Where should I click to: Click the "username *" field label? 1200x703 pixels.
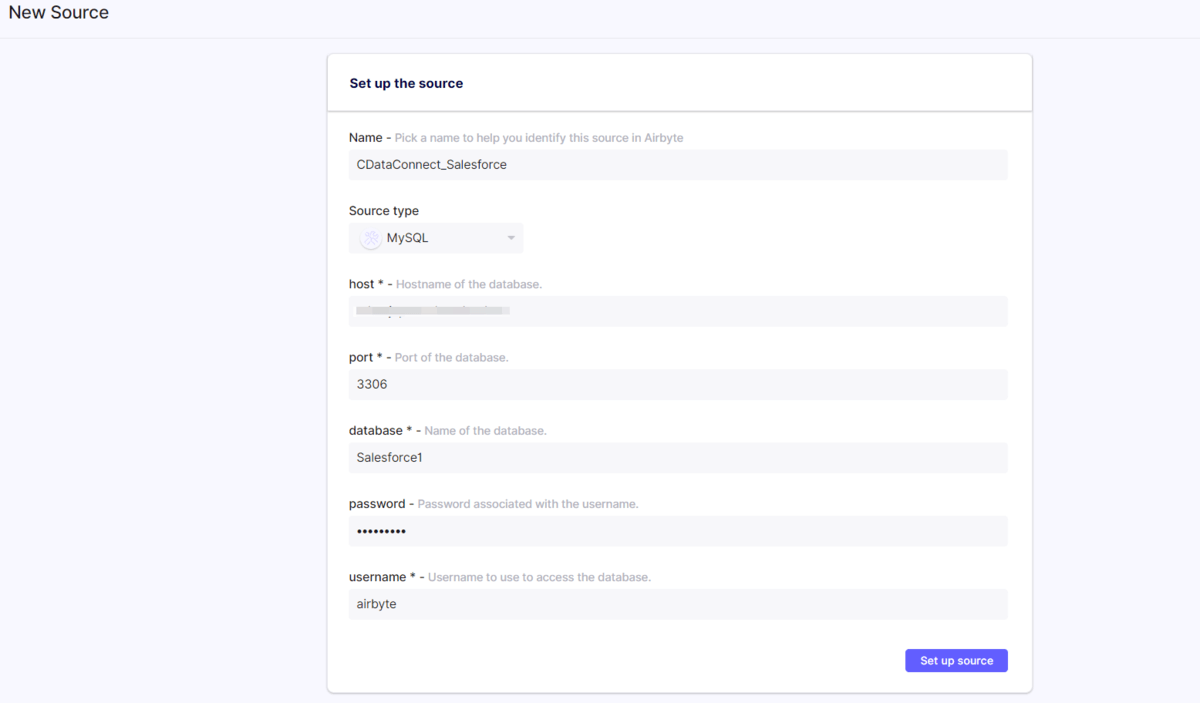click(x=382, y=577)
